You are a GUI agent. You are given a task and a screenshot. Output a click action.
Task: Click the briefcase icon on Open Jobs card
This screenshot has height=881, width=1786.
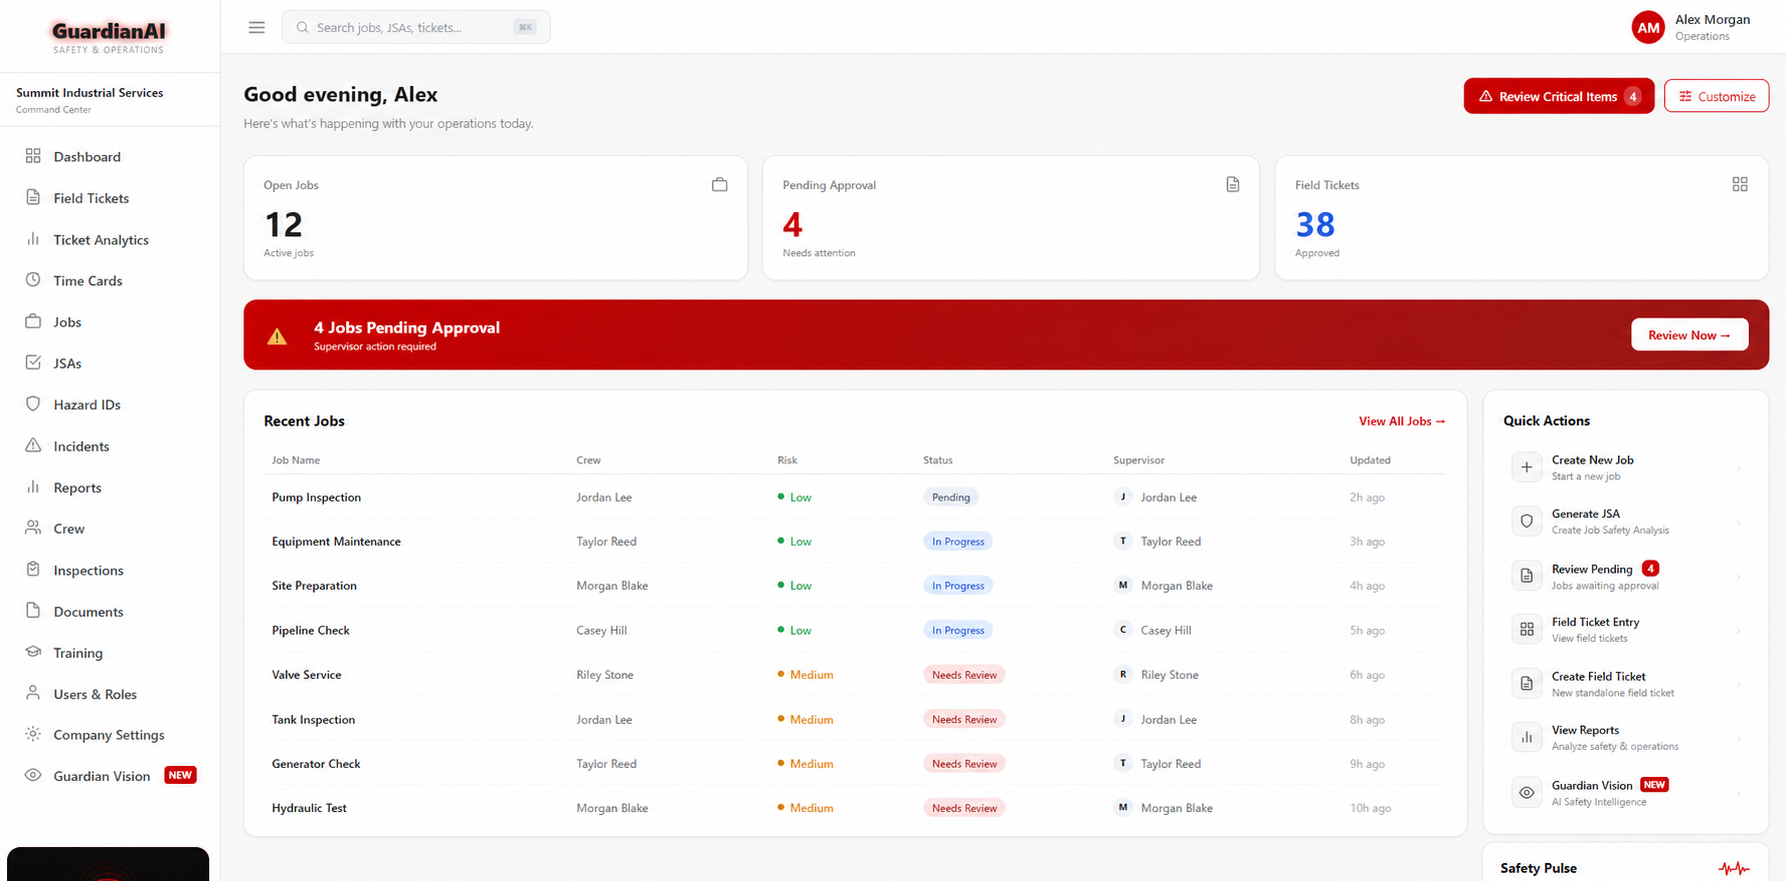pyautogui.click(x=719, y=185)
